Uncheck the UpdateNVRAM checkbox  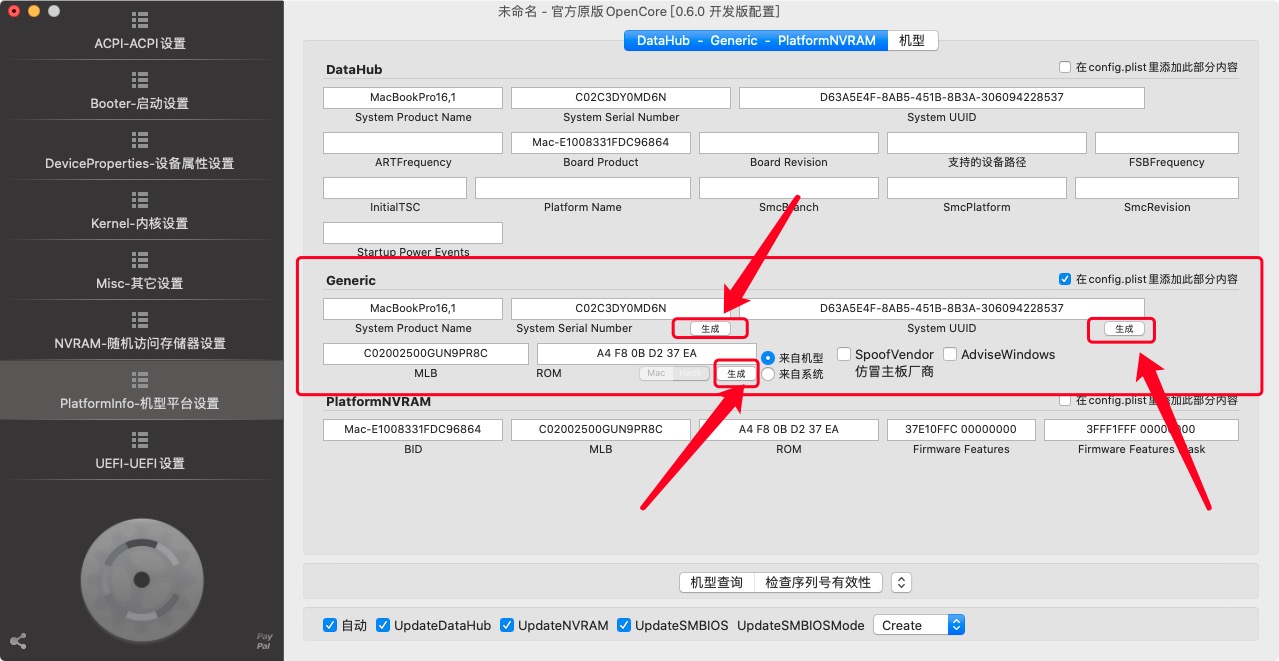(x=507, y=625)
